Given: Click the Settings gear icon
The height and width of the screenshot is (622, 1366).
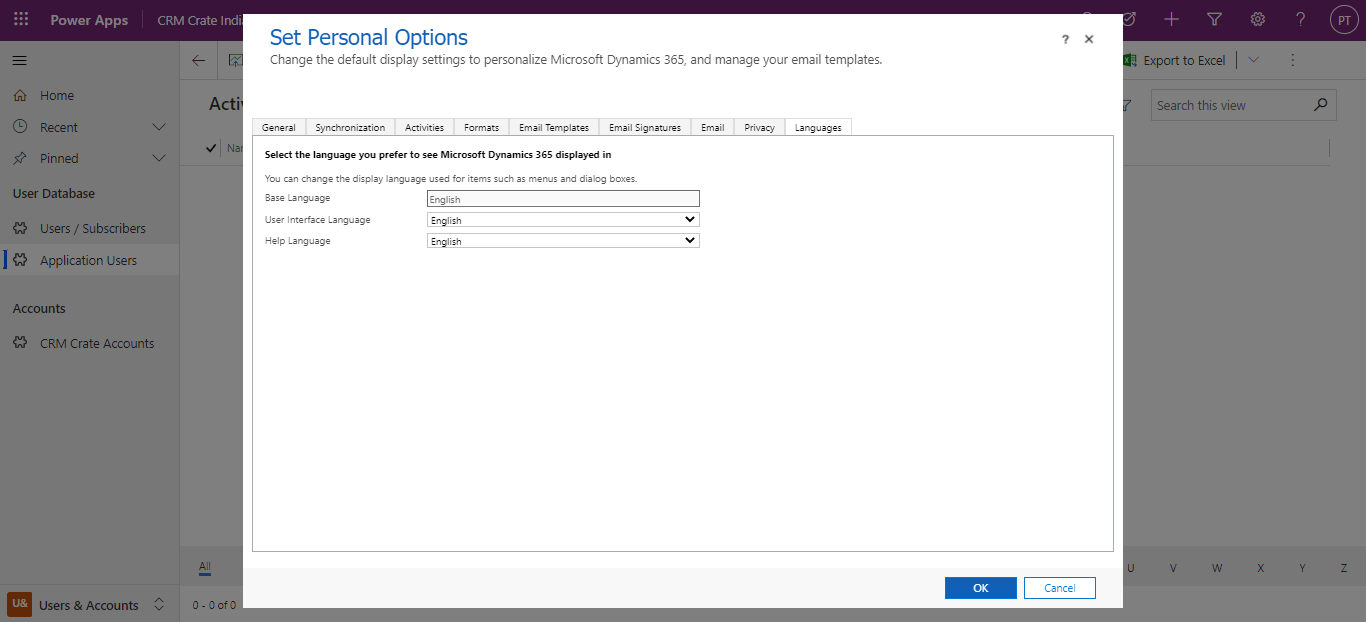Looking at the screenshot, I should point(1257,19).
